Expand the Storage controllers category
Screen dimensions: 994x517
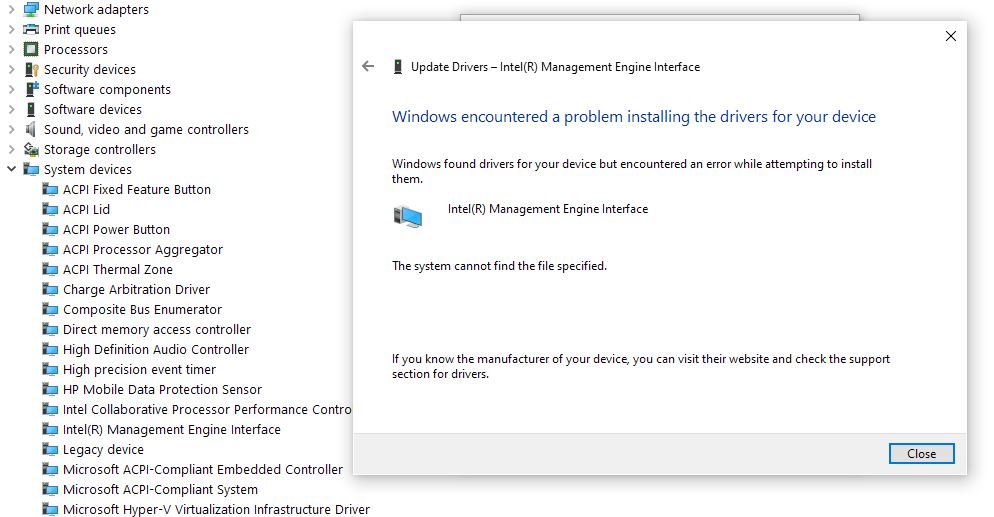11,150
